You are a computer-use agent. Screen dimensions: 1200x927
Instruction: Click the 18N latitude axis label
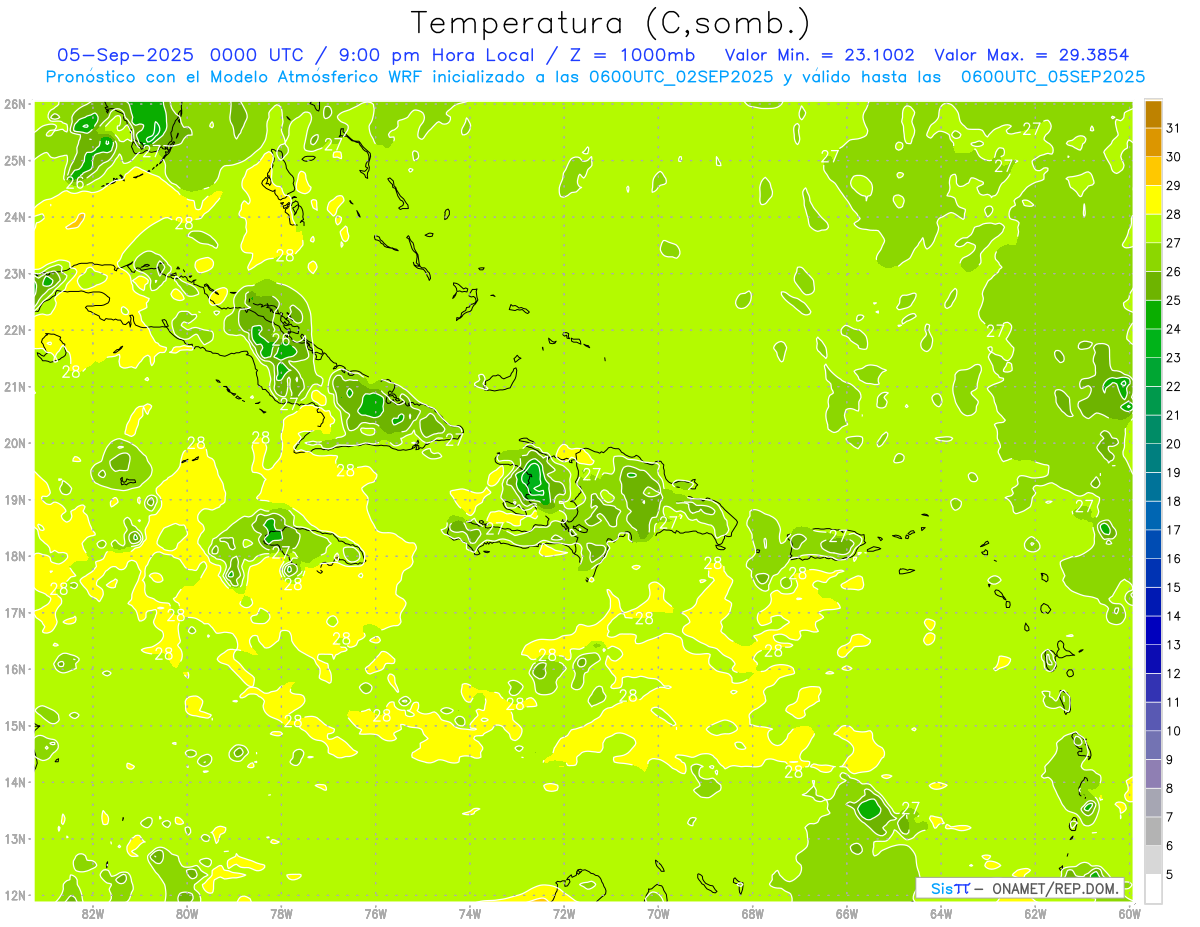[15, 556]
